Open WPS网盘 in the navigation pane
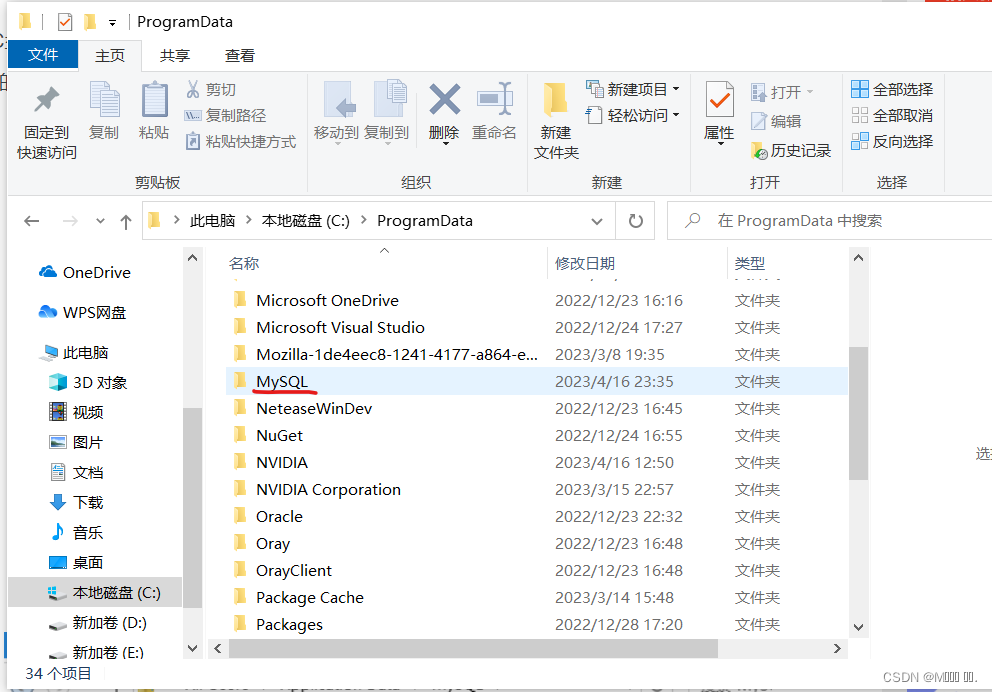 point(82,312)
